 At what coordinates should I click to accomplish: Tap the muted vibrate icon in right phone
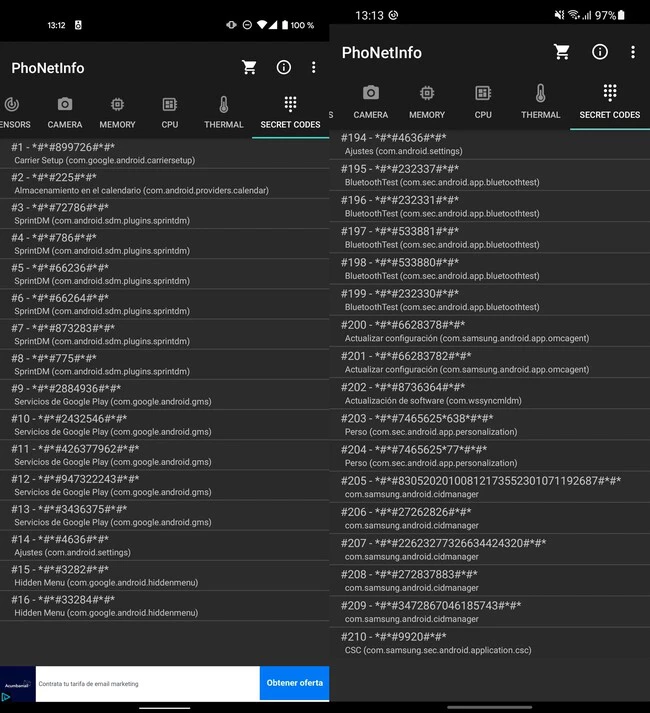pyautogui.click(x=559, y=15)
